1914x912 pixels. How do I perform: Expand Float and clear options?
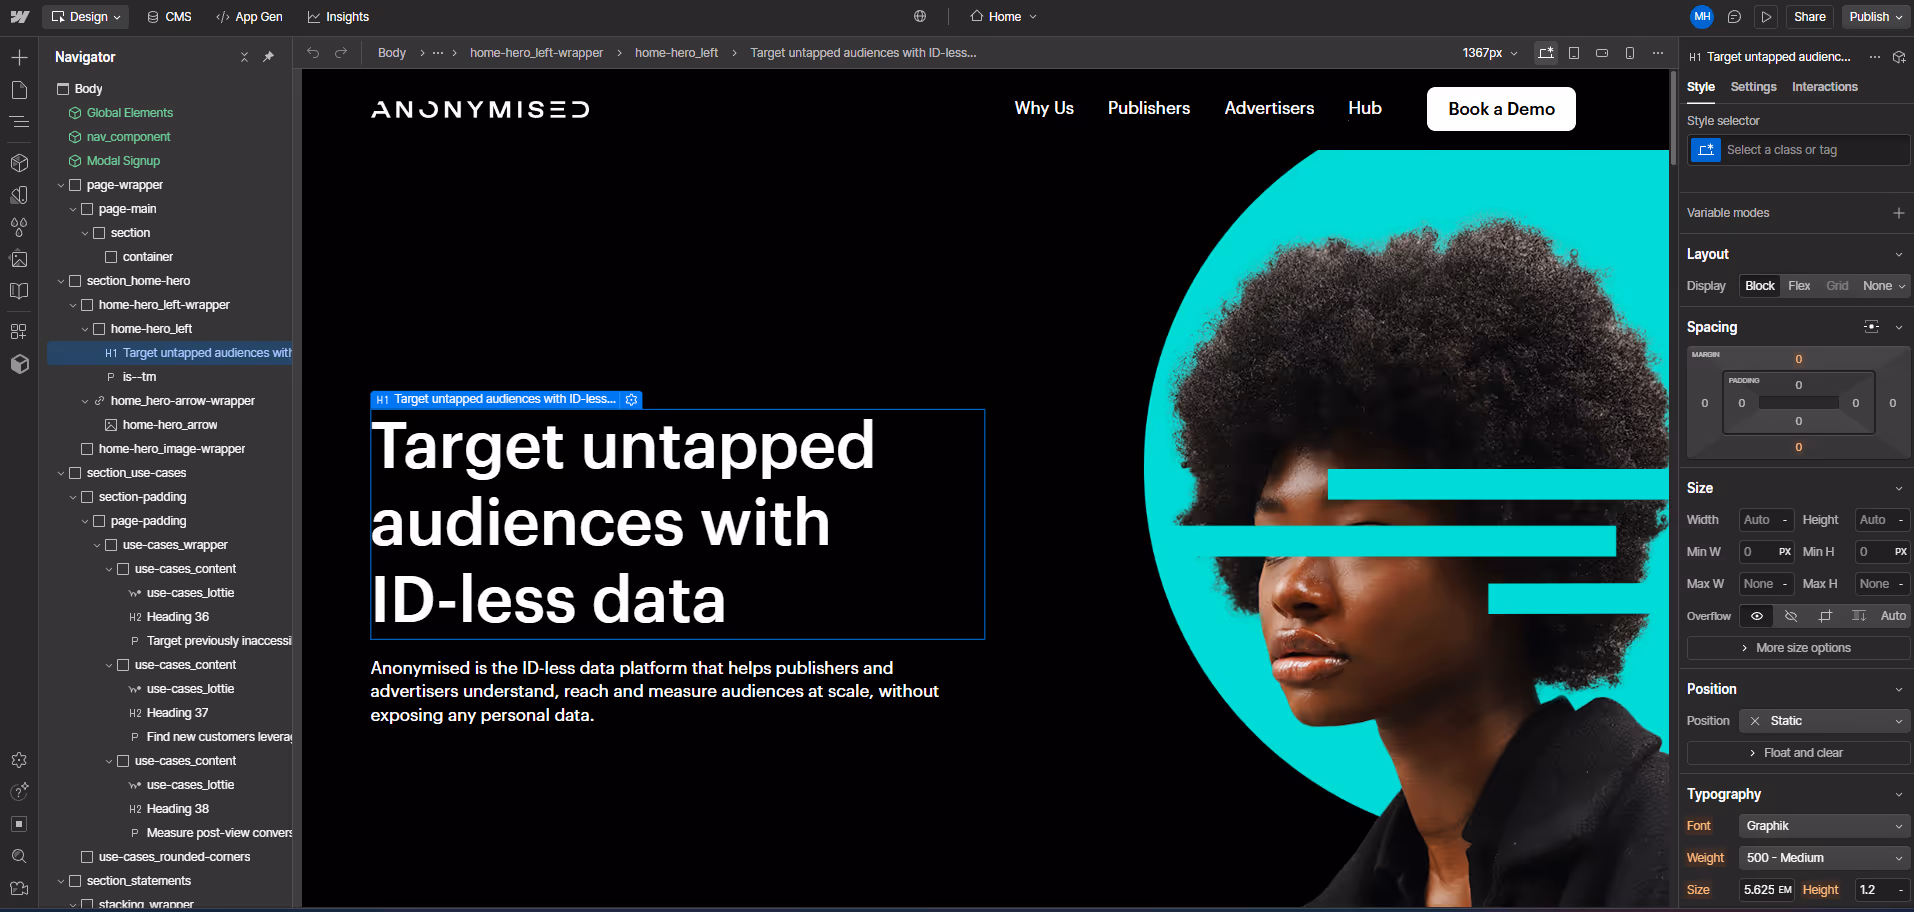[x=1798, y=753]
